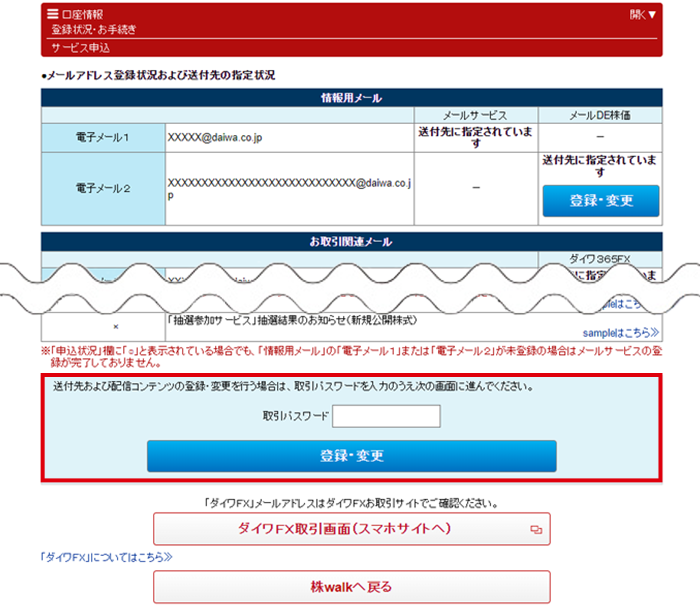The width and height of the screenshot is (700, 605).
Task: Click the 電子メール2 row label
Action: 103,188
